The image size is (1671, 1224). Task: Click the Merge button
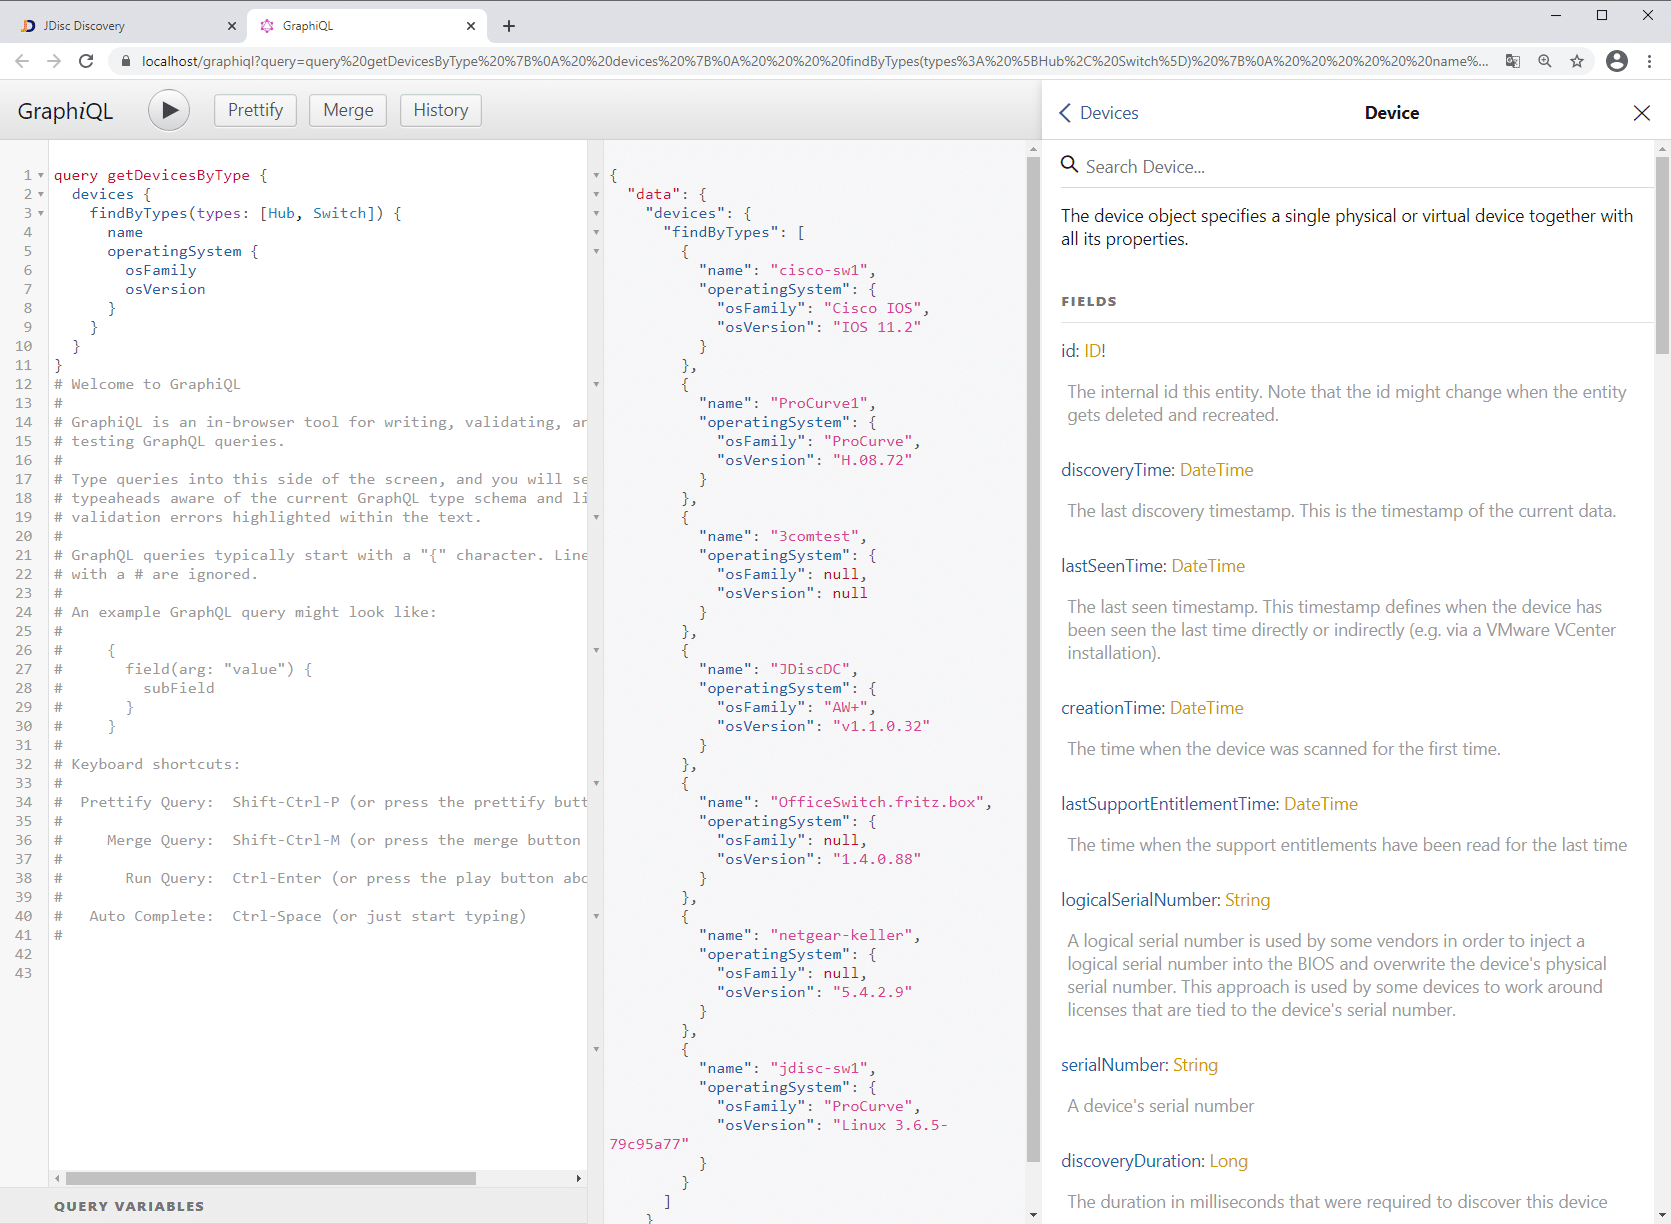tap(347, 110)
